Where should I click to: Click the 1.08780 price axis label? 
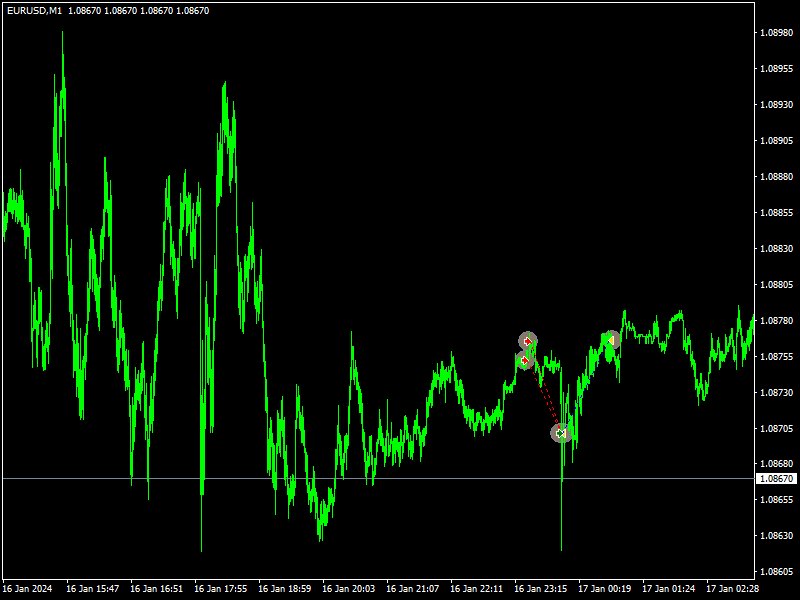[x=777, y=321]
